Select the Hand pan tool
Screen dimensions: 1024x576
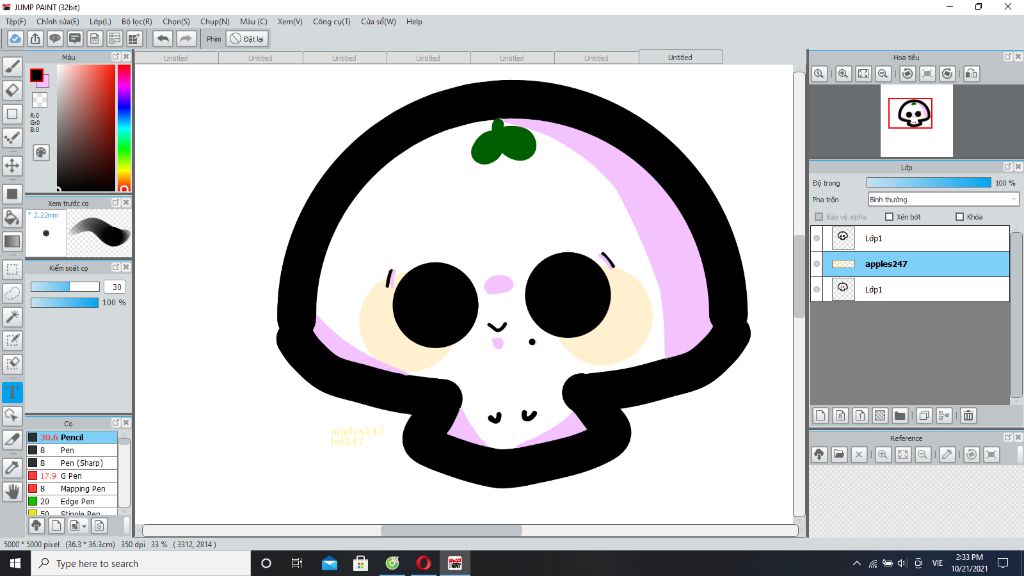coord(12,491)
